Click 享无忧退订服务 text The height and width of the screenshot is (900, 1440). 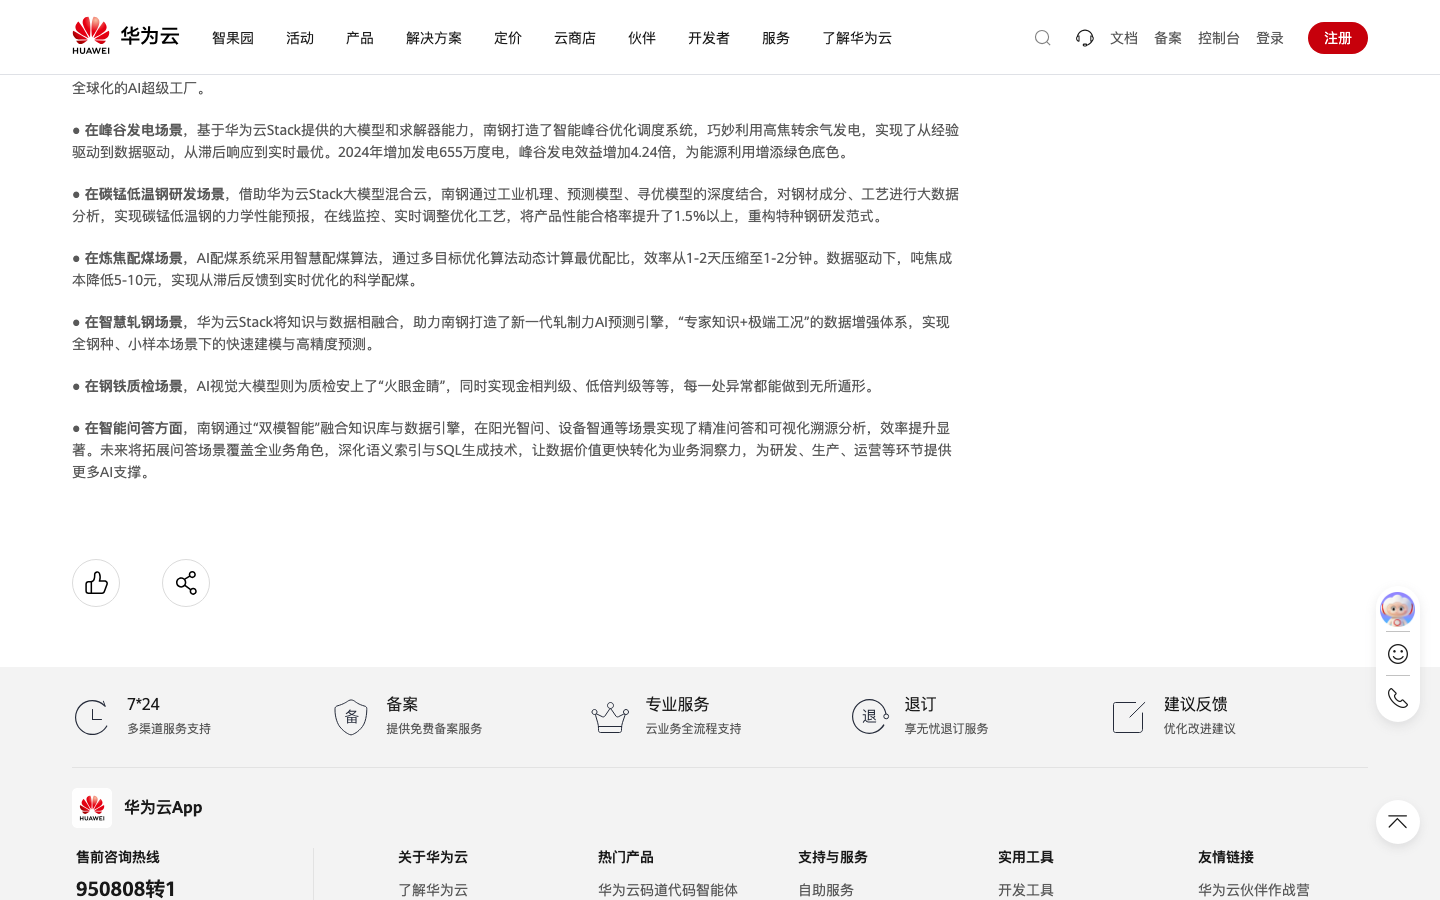946,729
